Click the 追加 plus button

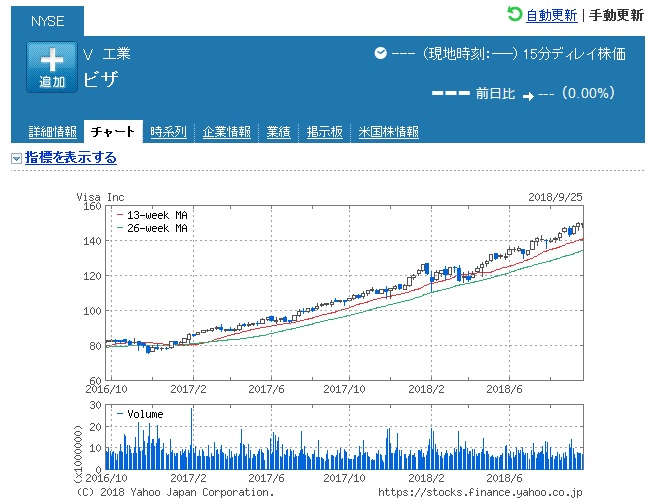click(52, 67)
